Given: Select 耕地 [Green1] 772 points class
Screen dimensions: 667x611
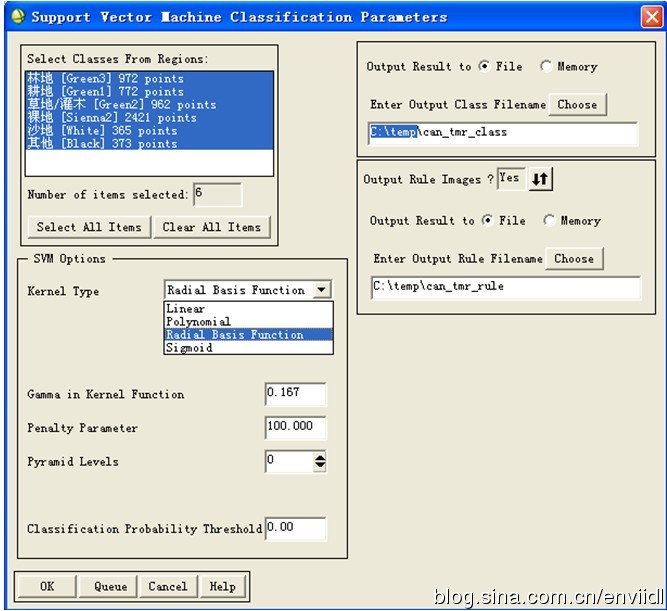Looking at the screenshot, I should 149,91.
